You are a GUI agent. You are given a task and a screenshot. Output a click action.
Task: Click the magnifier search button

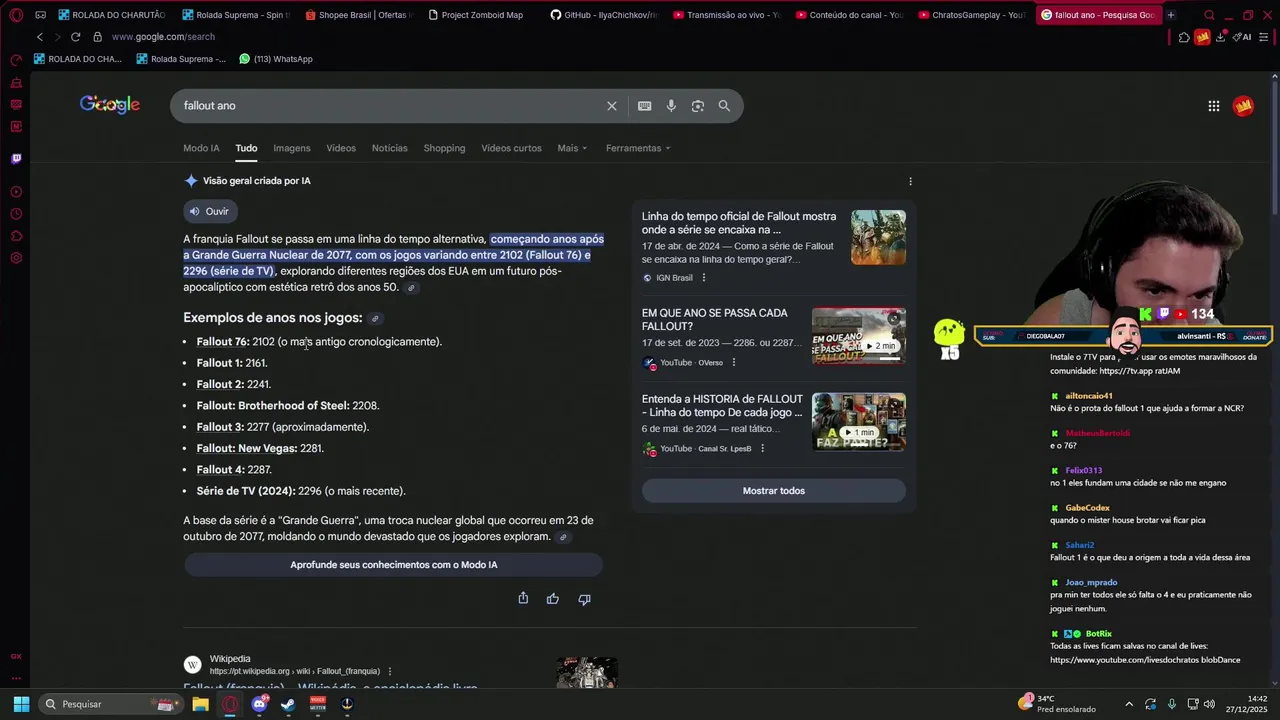click(x=724, y=106)
